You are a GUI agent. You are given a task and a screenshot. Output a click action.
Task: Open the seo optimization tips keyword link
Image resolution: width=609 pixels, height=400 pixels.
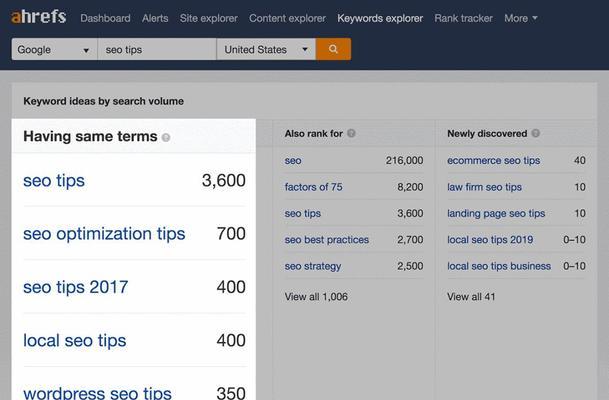[x=104, y=234]
